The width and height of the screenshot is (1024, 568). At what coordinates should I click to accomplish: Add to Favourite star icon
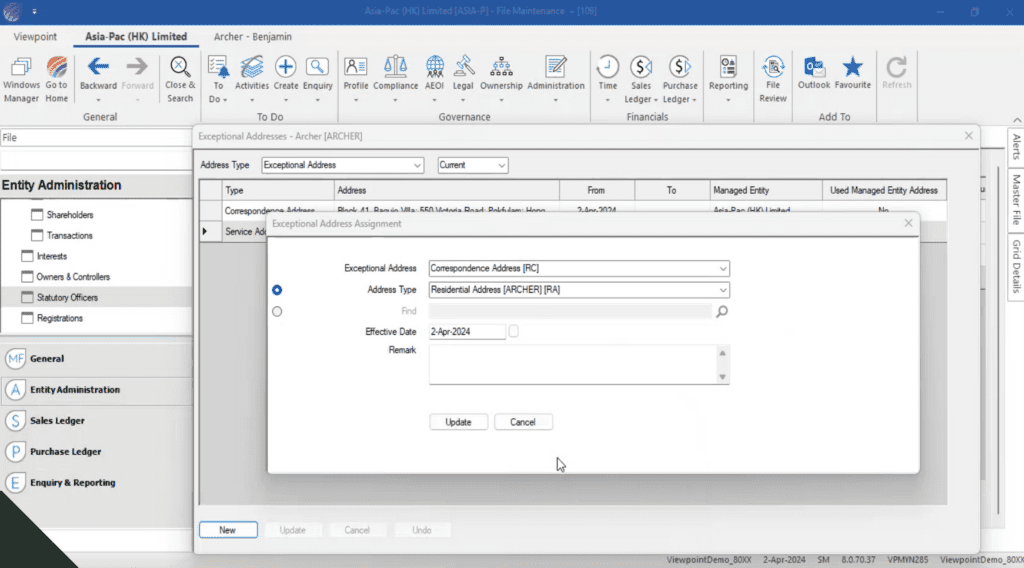click(x=852, y=68)
